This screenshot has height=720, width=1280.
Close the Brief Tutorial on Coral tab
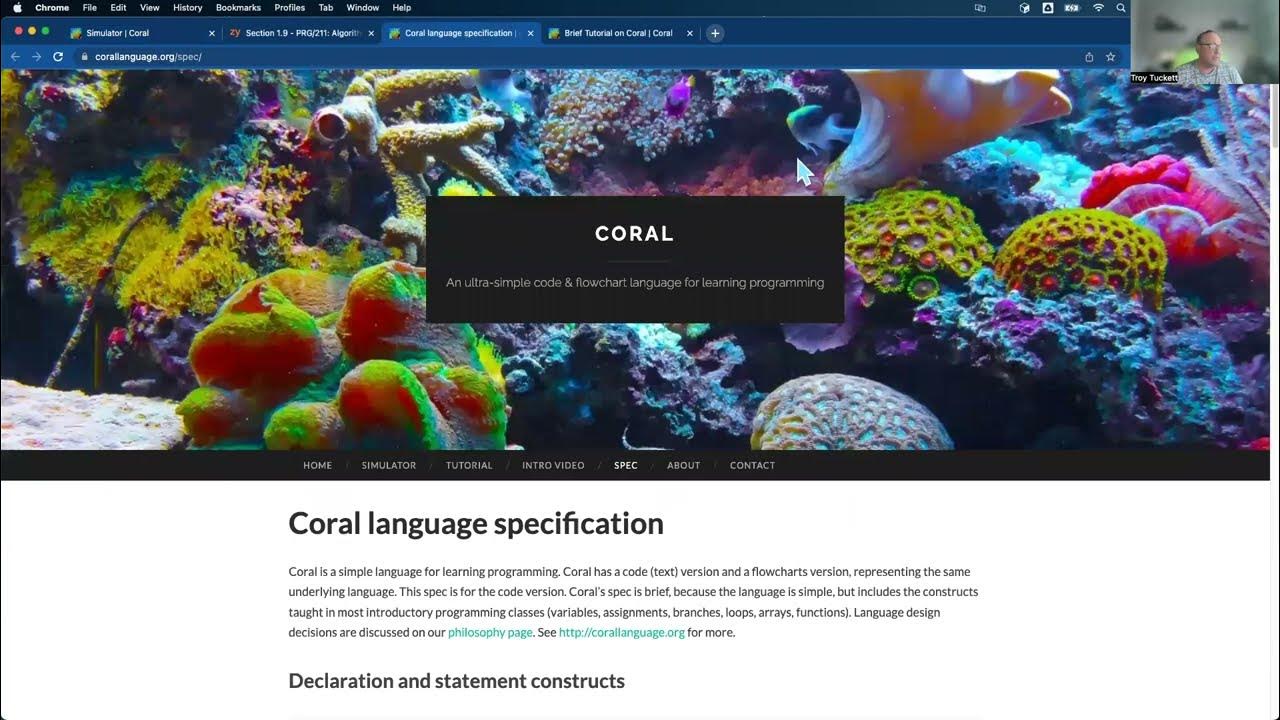point(690,33)
